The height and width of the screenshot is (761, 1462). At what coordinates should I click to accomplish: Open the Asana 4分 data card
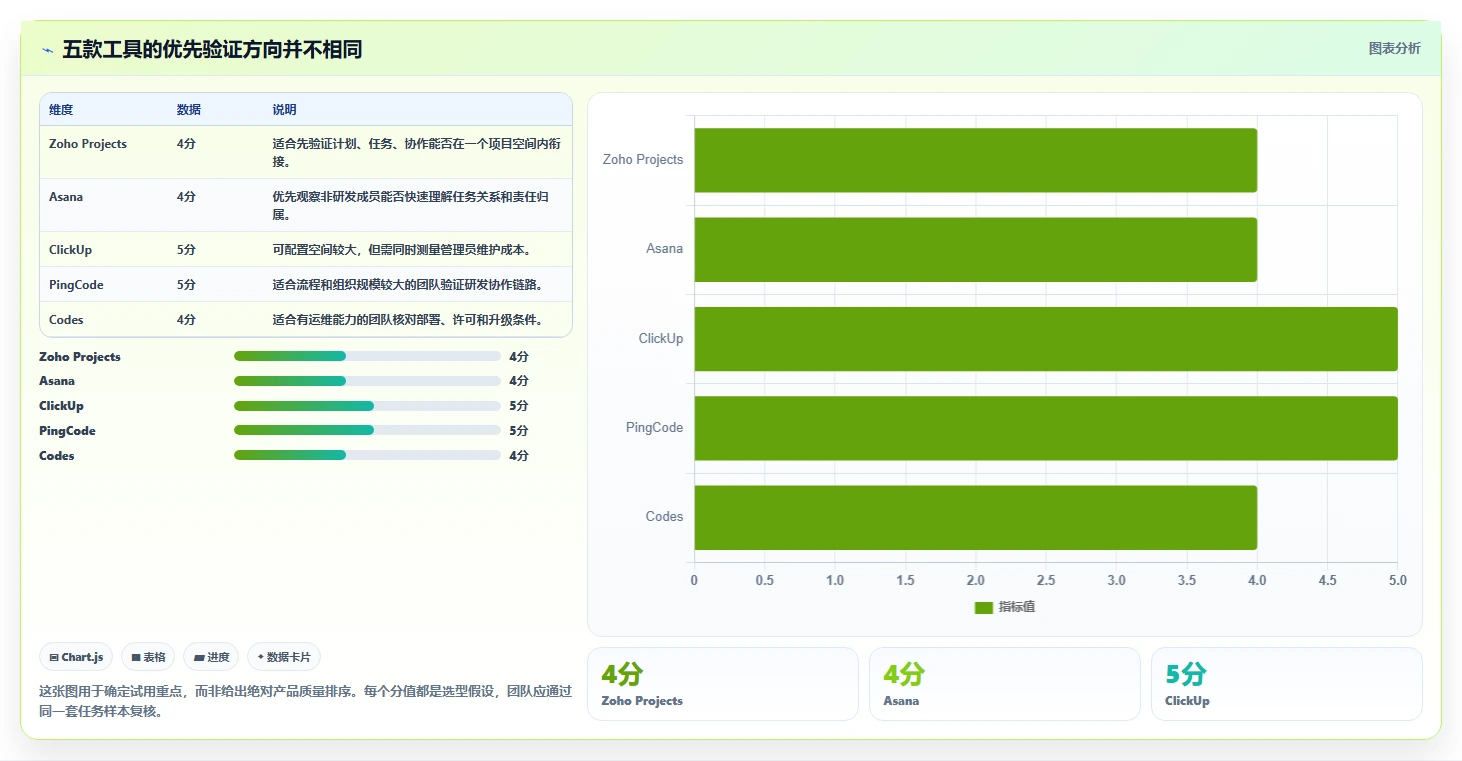(1005, 684)
